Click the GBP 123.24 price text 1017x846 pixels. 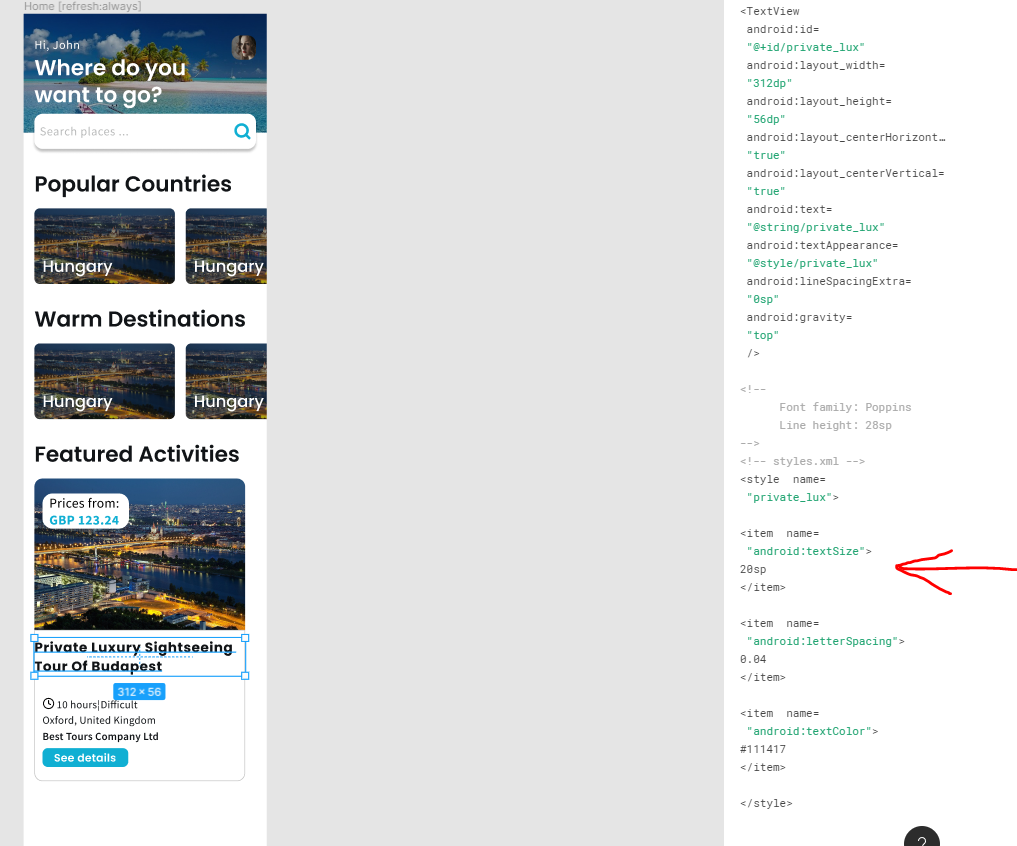[84, 520]
